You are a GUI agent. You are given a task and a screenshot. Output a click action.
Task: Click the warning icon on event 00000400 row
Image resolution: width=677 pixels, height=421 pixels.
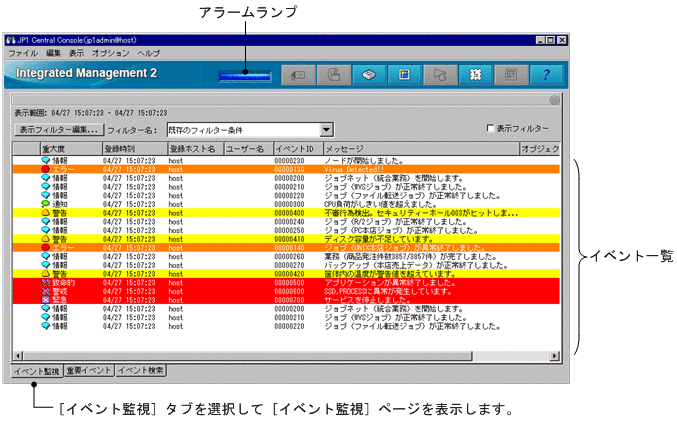[x=45, y=213]
